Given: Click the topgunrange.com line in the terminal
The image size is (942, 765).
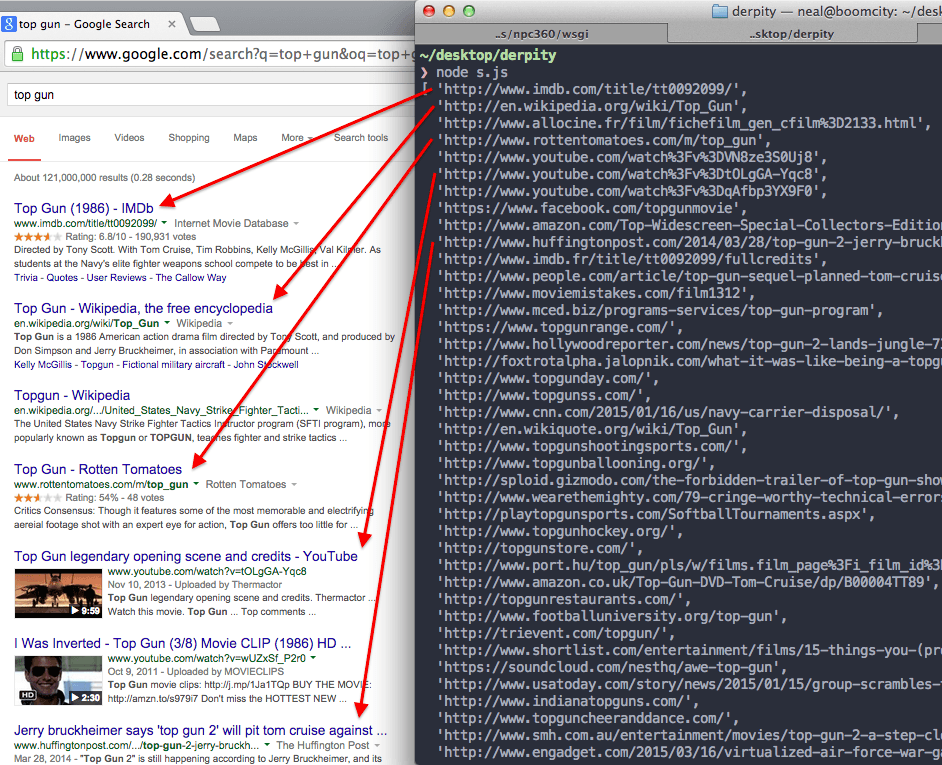Looking at the screenshot, I should point(560,328).
